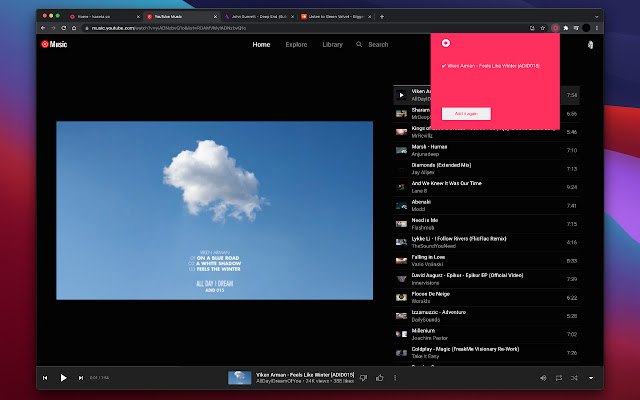Click the search magnifier icon
Viewport: 640px width, 400px height.
click(x=359, y=44)
